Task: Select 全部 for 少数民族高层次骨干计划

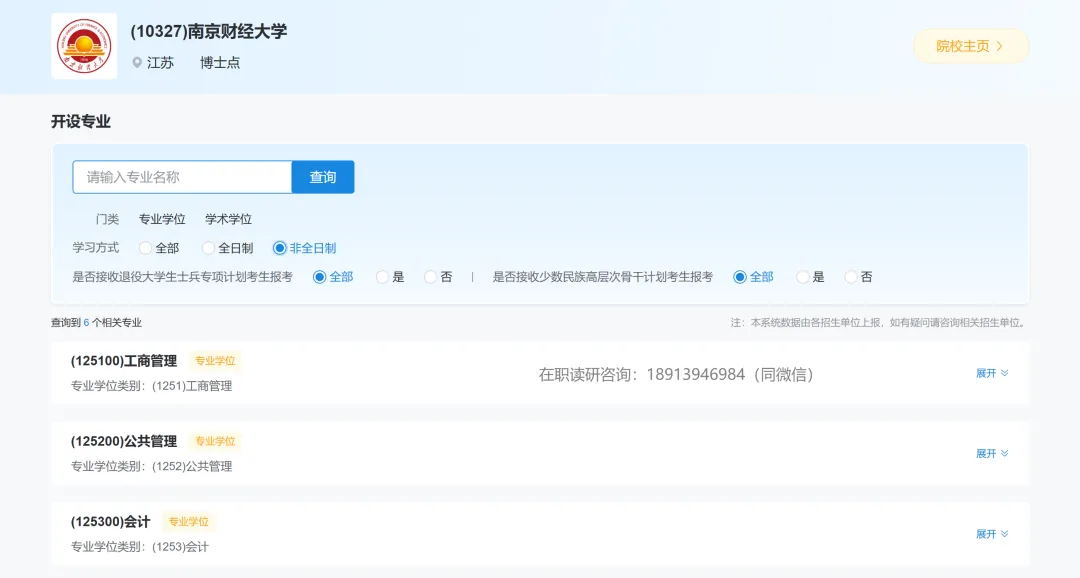Action: [x=740, y=277]
